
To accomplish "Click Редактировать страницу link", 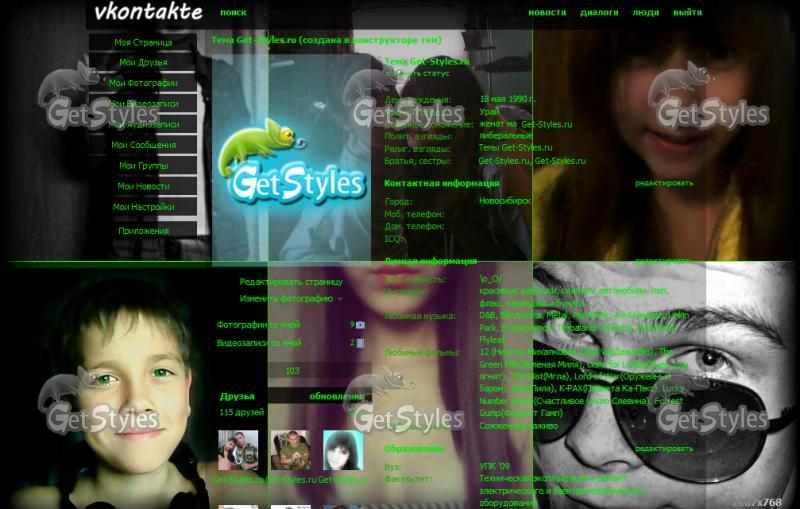I will tap(284, 282).
